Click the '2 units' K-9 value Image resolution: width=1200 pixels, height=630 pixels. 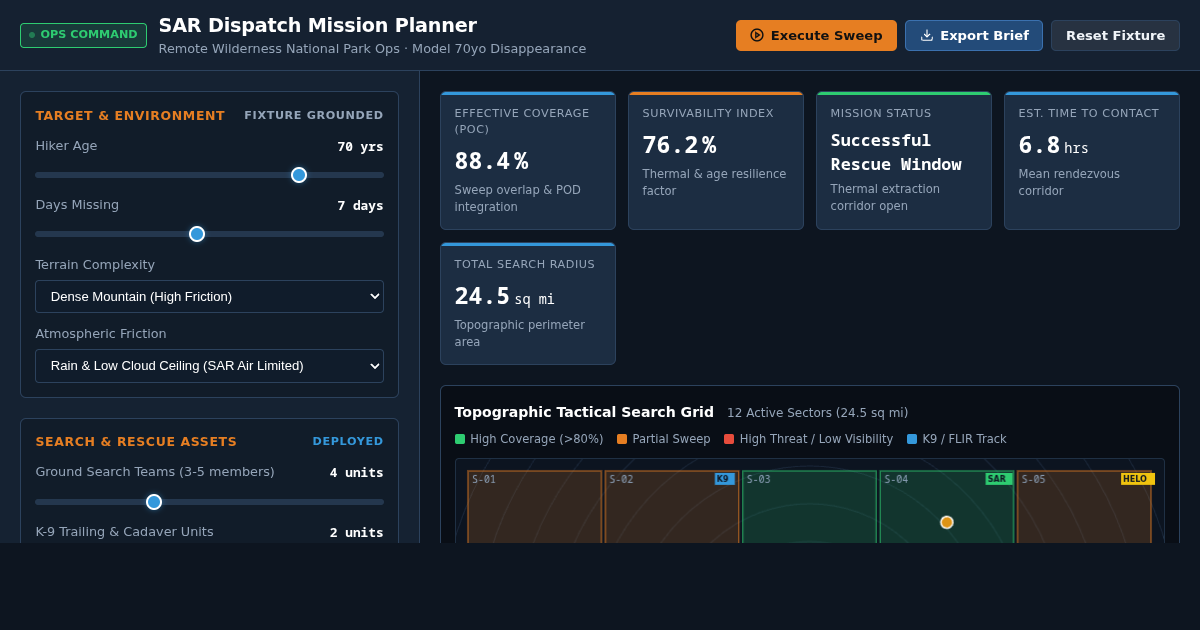click(357, 533)
